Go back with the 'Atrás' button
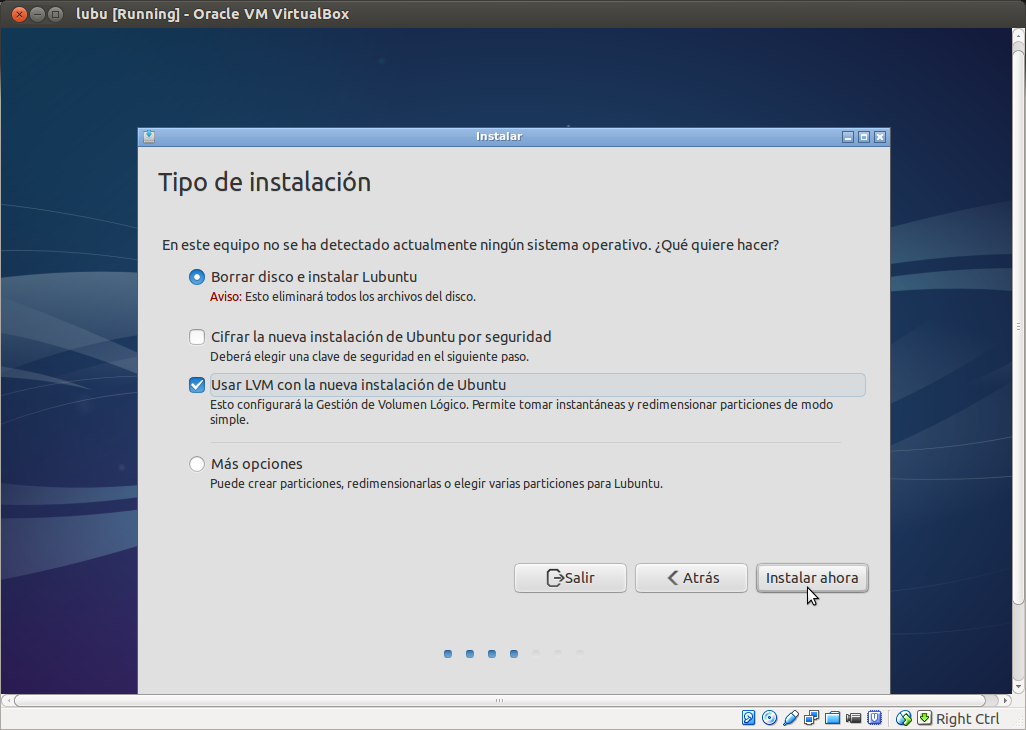 coord(692,578)
